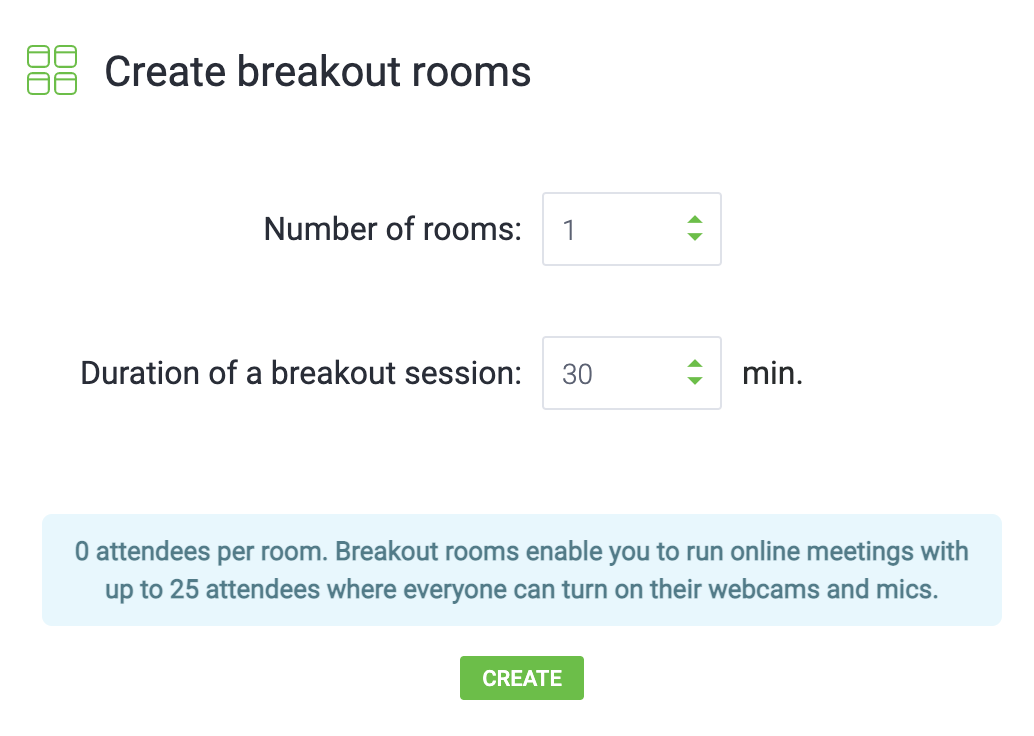Click the green down arrow beside room count
The width and height of the screenshot is (1034, 736).
(x=694, y=237)
